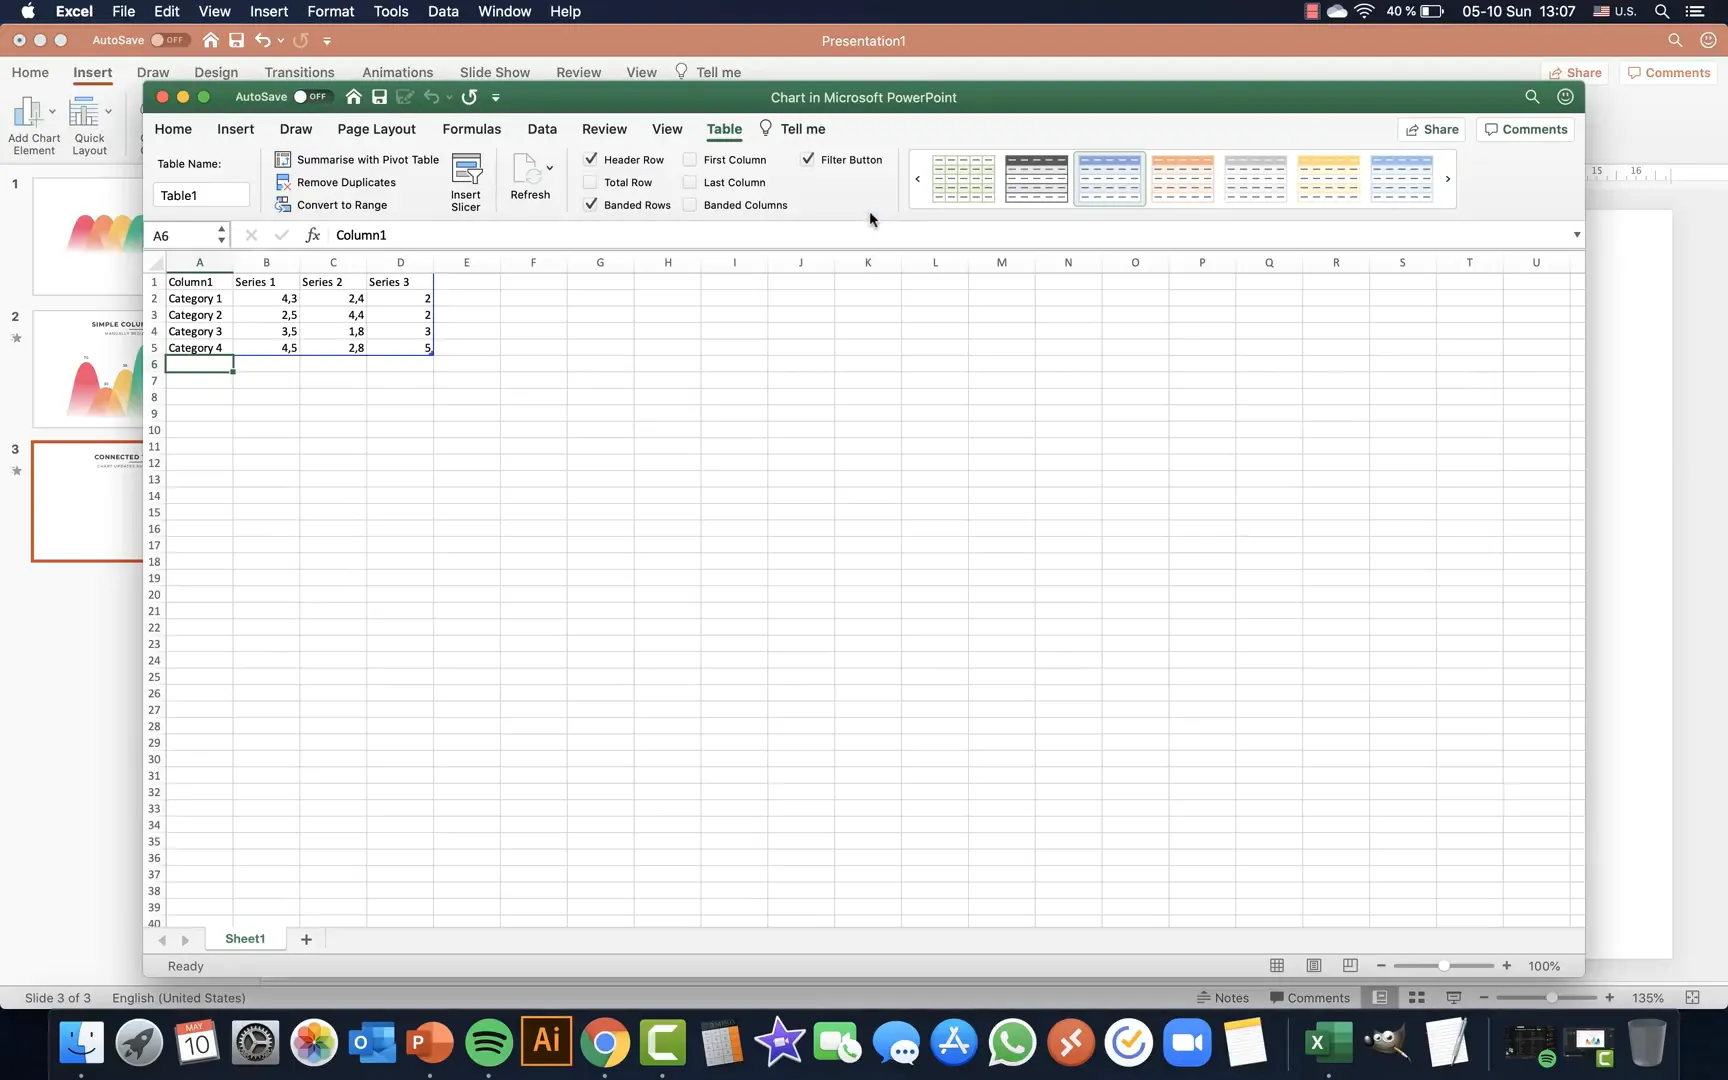The image size is (1728, 1080).
Task: Click cell containing Category 3
Action: coord(199,331)
